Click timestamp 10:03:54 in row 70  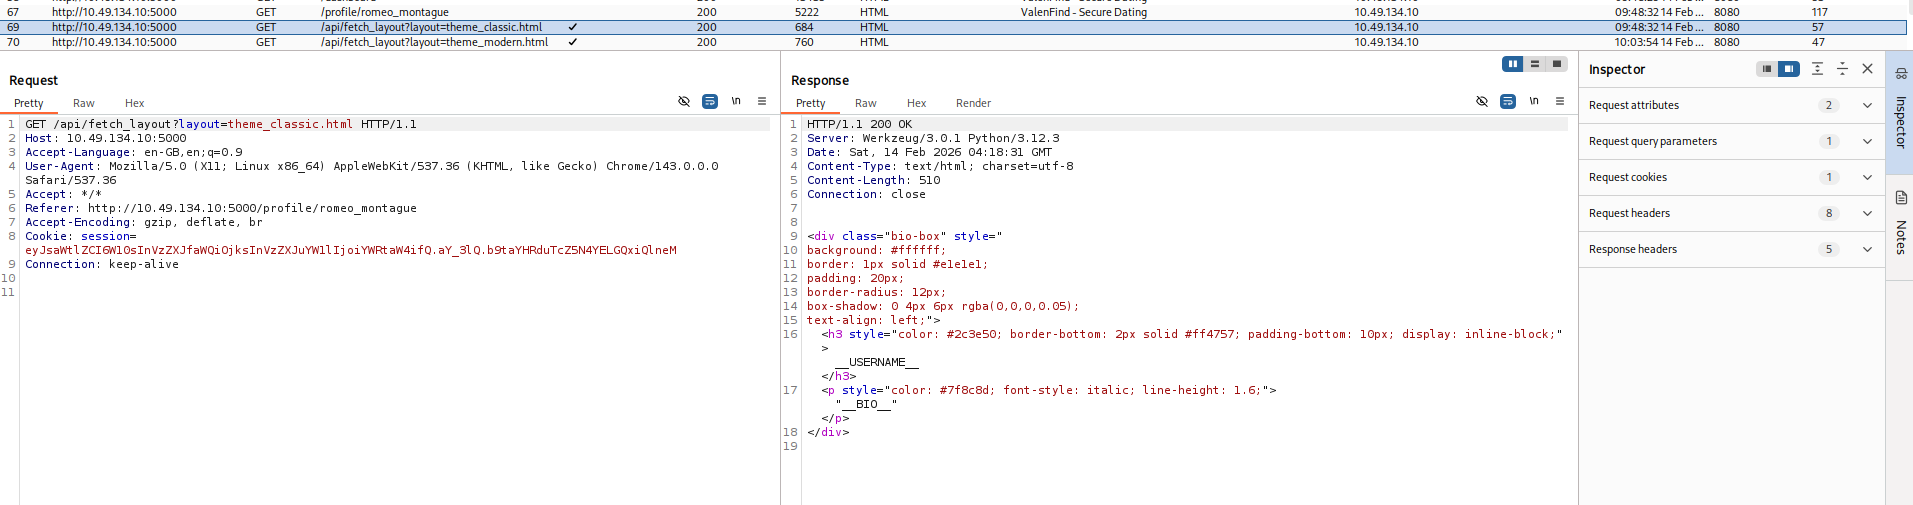click(1659, 42)
